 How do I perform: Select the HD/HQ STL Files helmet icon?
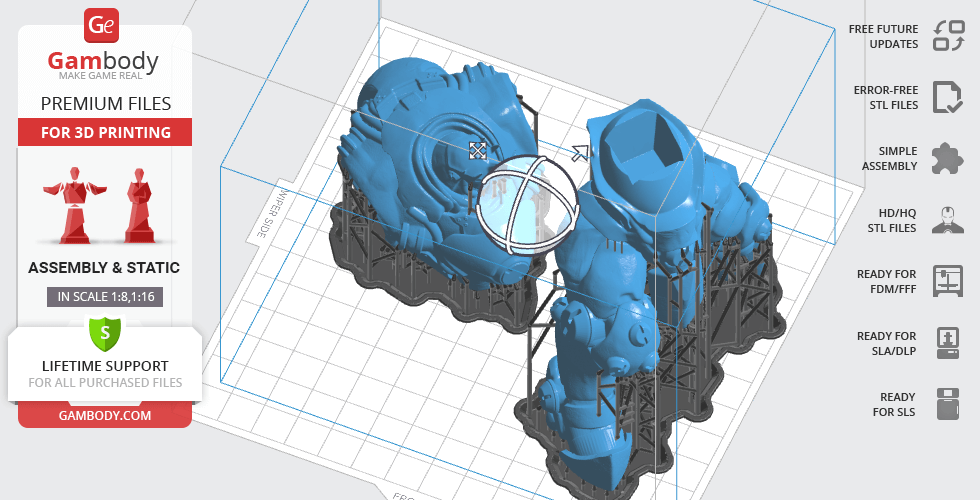(x=946, y=220)
